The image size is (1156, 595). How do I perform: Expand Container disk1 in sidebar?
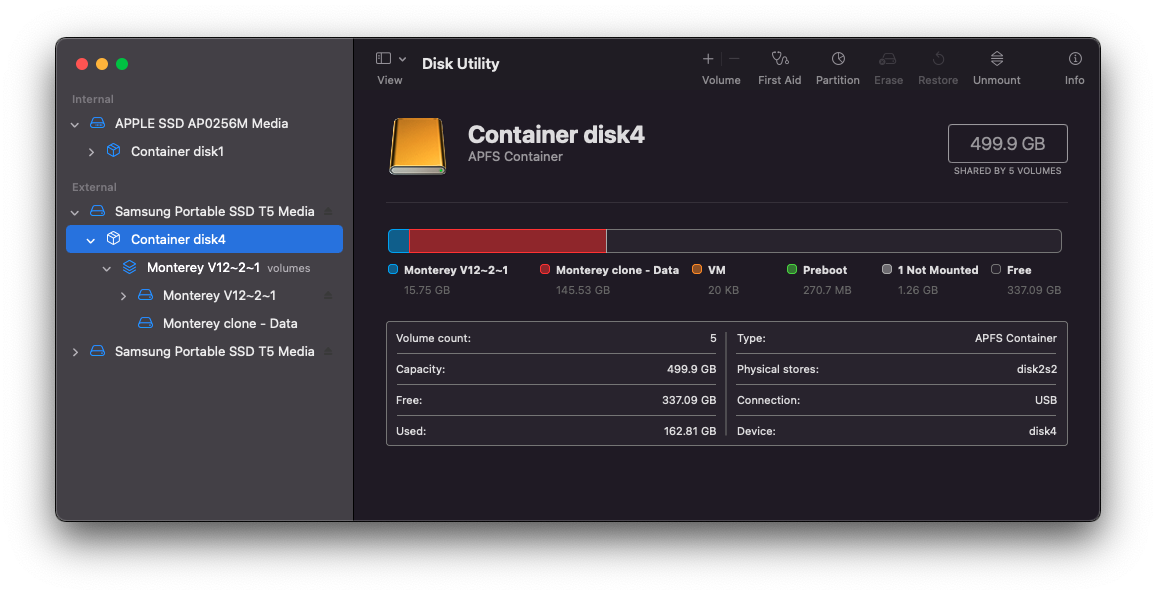[x=91, y=152]
